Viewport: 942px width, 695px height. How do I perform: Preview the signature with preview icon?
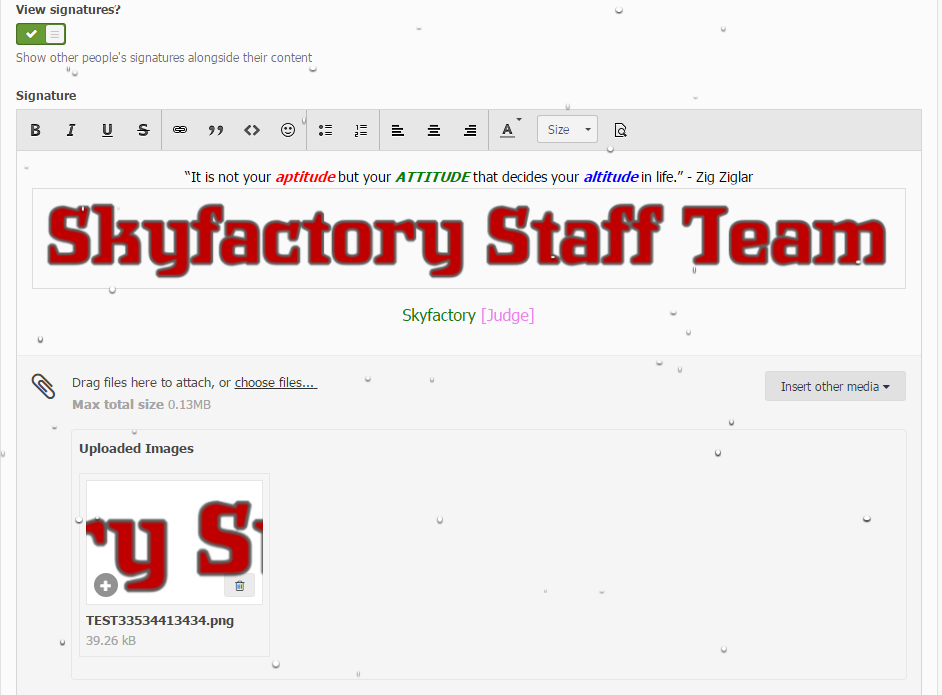pos(620,130)
